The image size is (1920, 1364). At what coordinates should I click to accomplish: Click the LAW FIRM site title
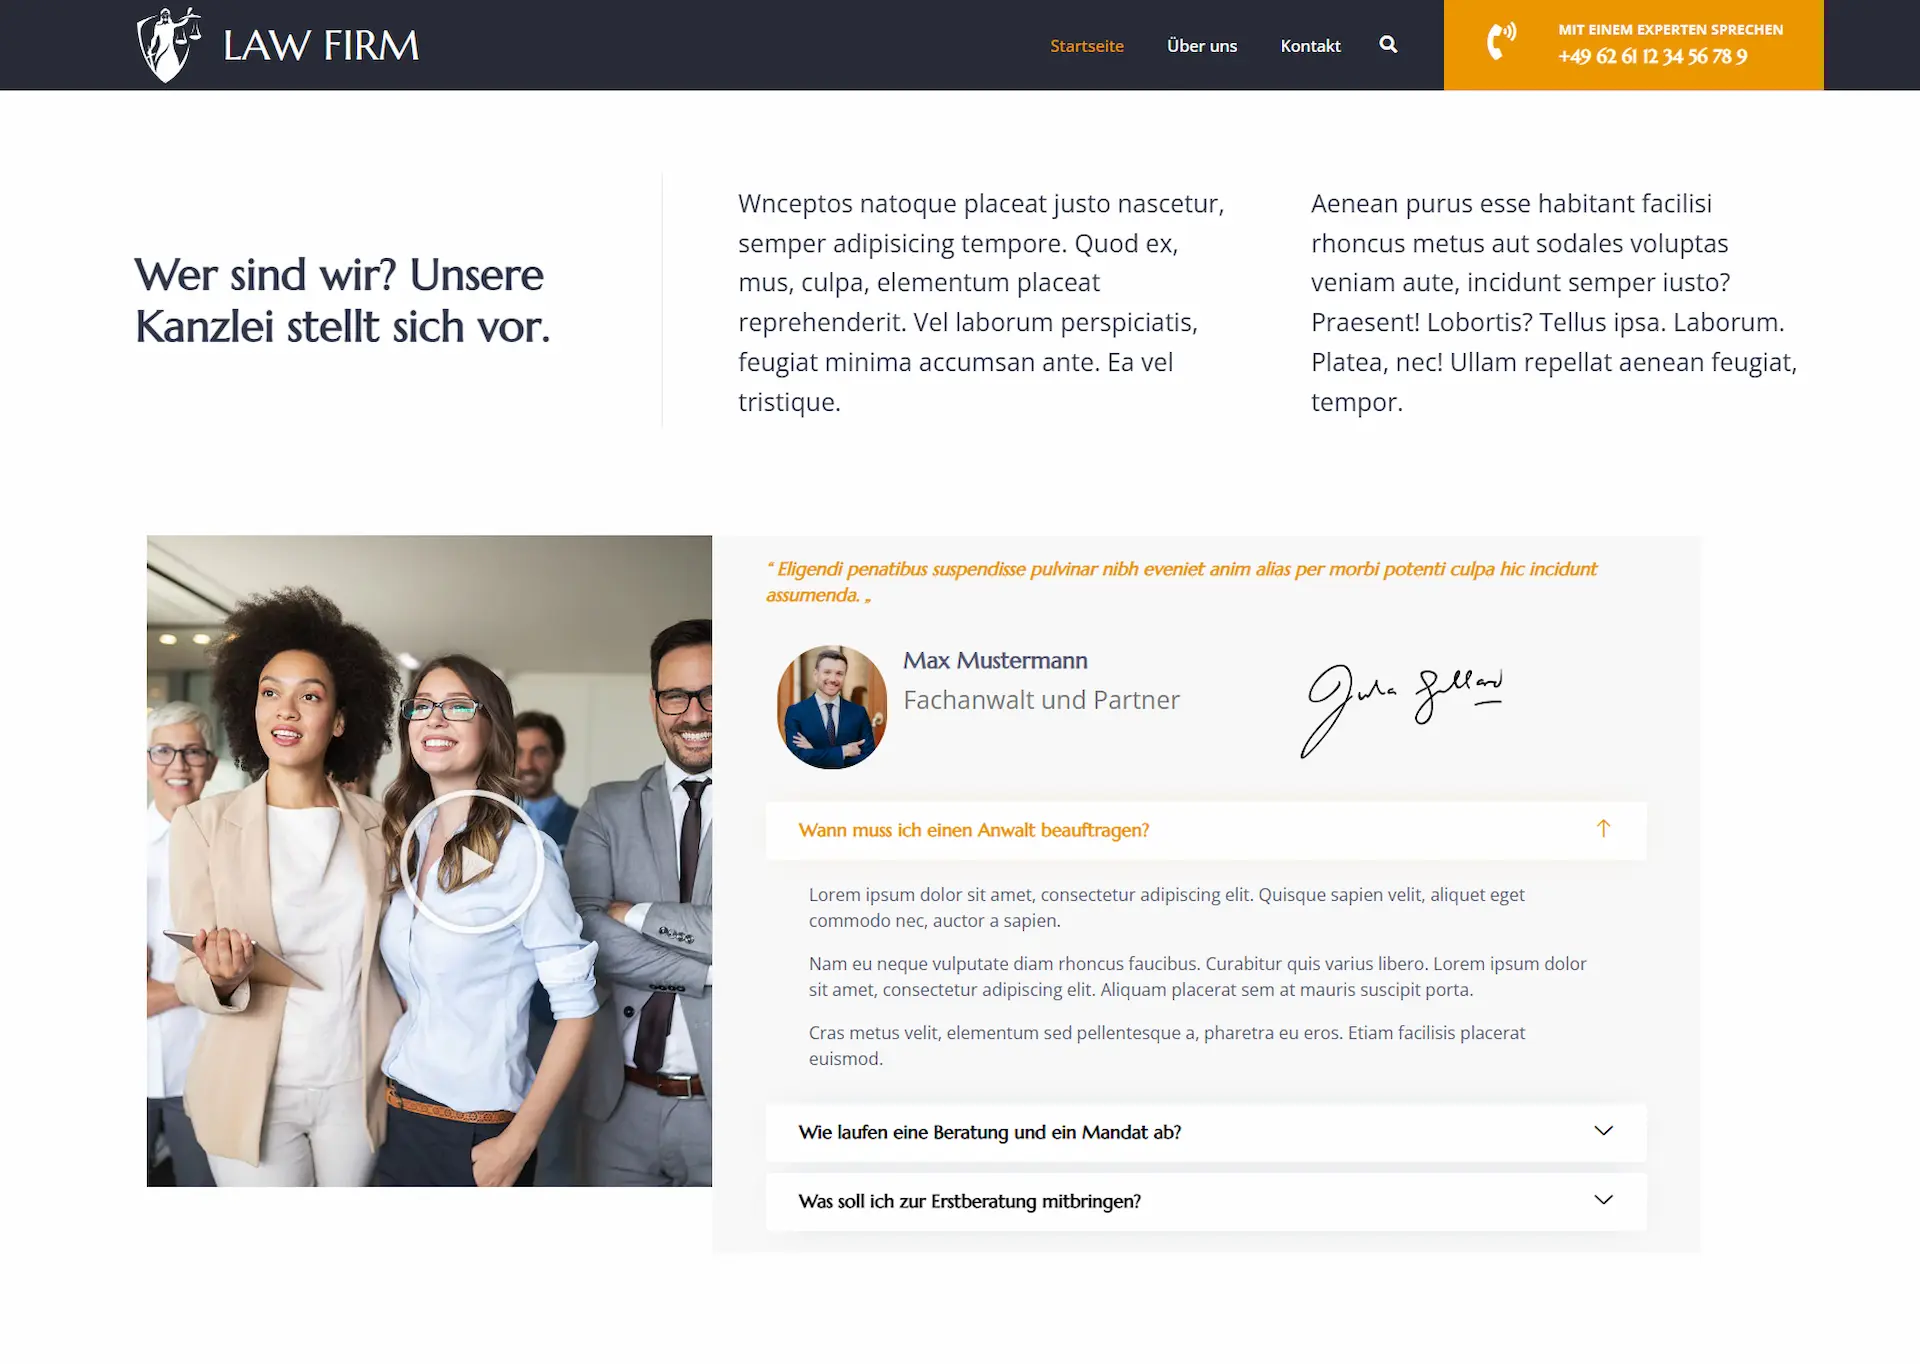[321, 46]
